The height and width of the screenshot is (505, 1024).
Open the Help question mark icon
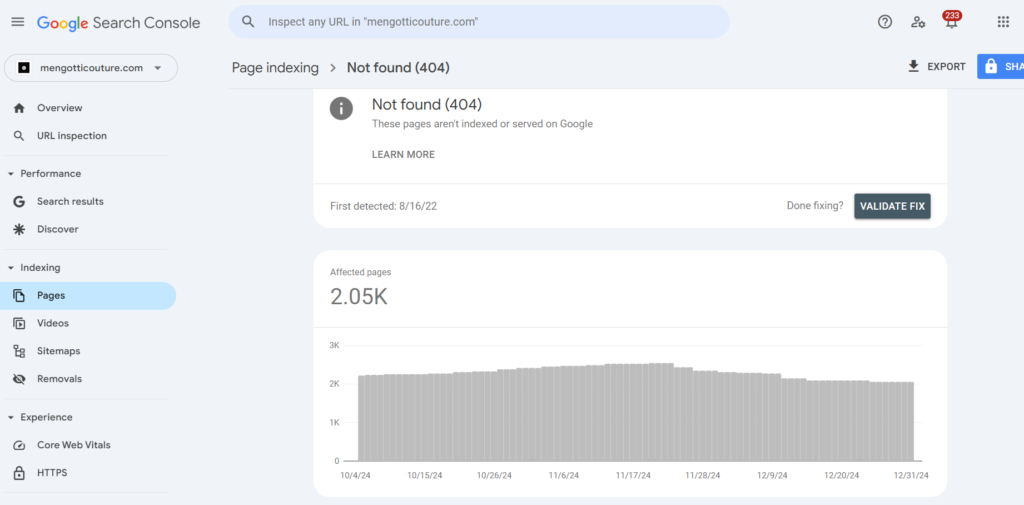pyautogui.click(x=885, y=22)
